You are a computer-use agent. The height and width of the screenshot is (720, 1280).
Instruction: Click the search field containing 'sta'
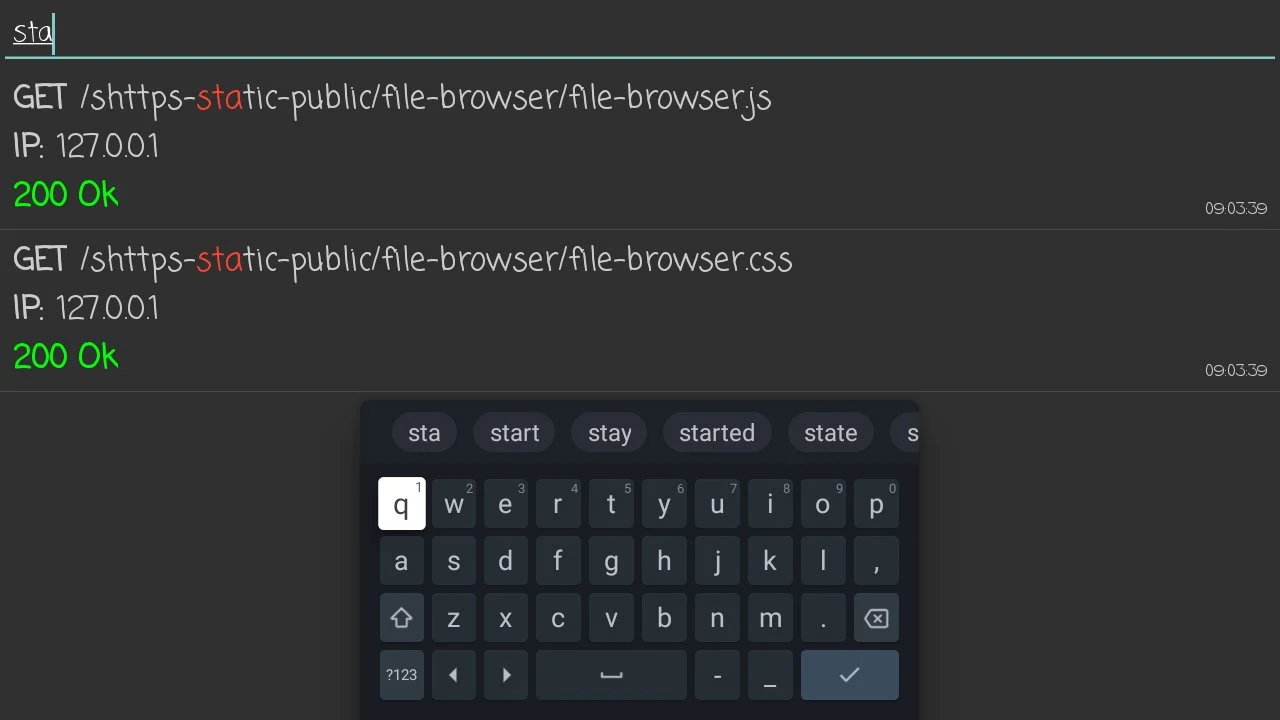[640, 32]
